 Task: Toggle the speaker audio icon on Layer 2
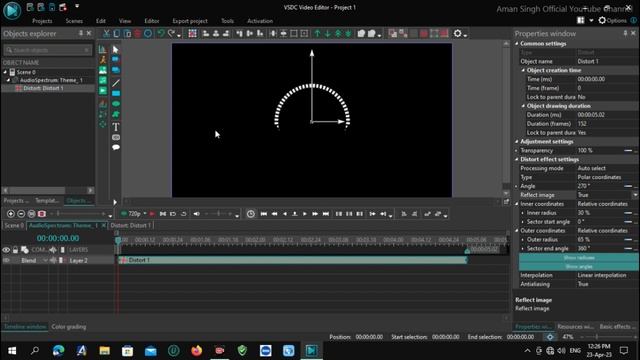(53, 260)
